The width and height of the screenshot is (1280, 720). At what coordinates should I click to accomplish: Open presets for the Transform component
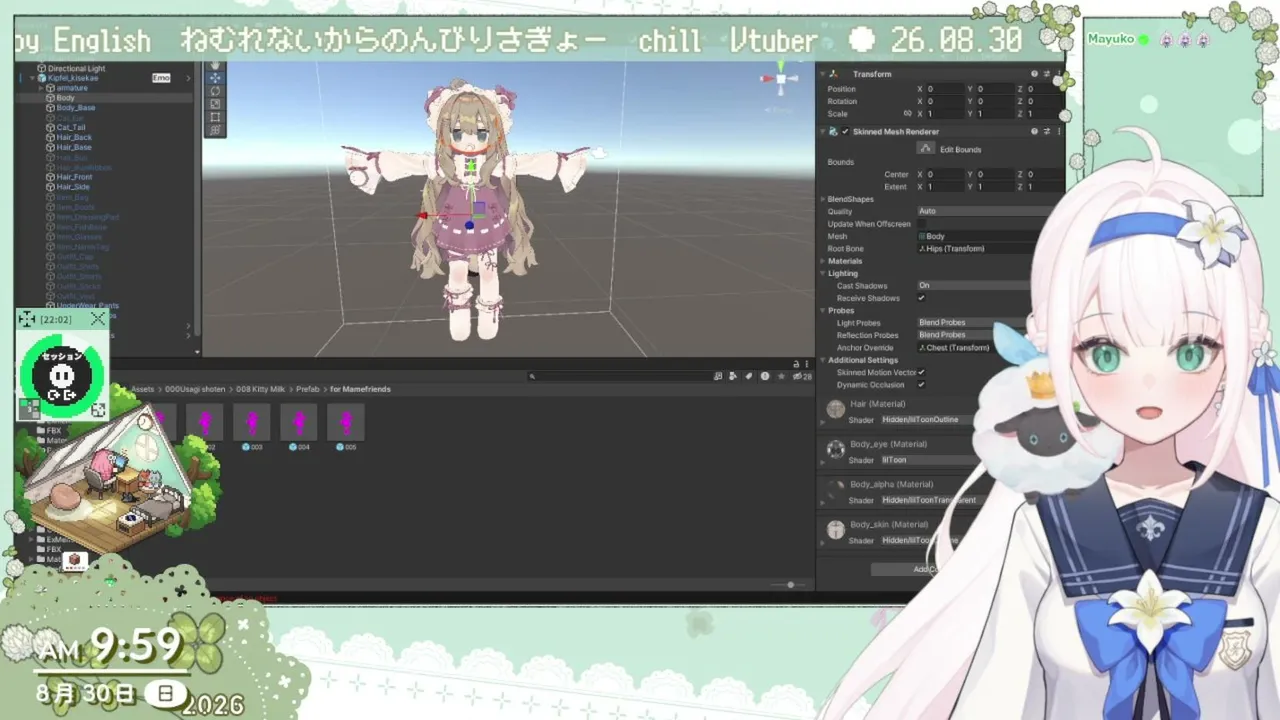click(x=1047, y=74)
